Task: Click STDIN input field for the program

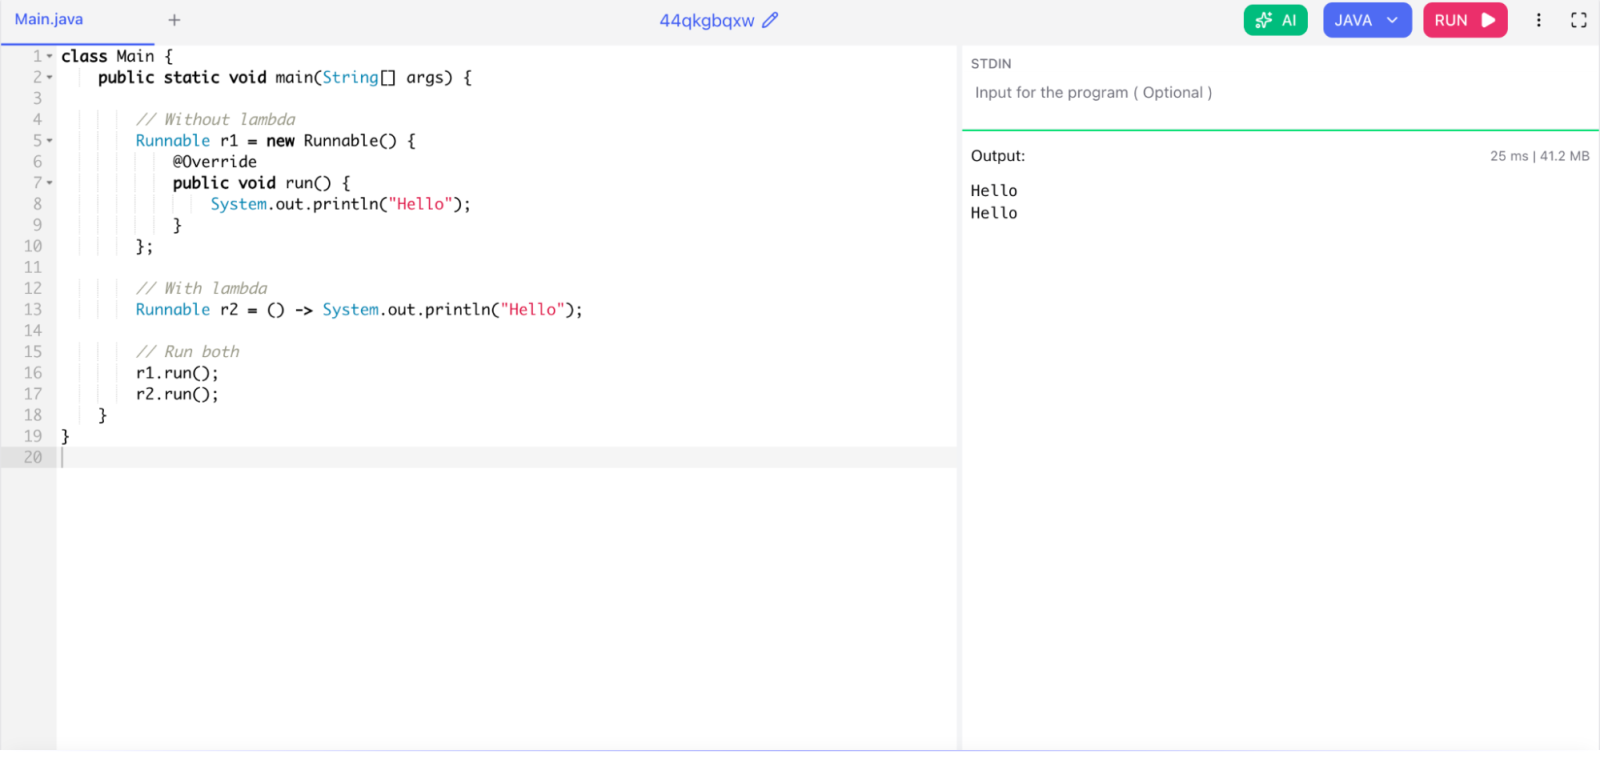Action: 1280,93
